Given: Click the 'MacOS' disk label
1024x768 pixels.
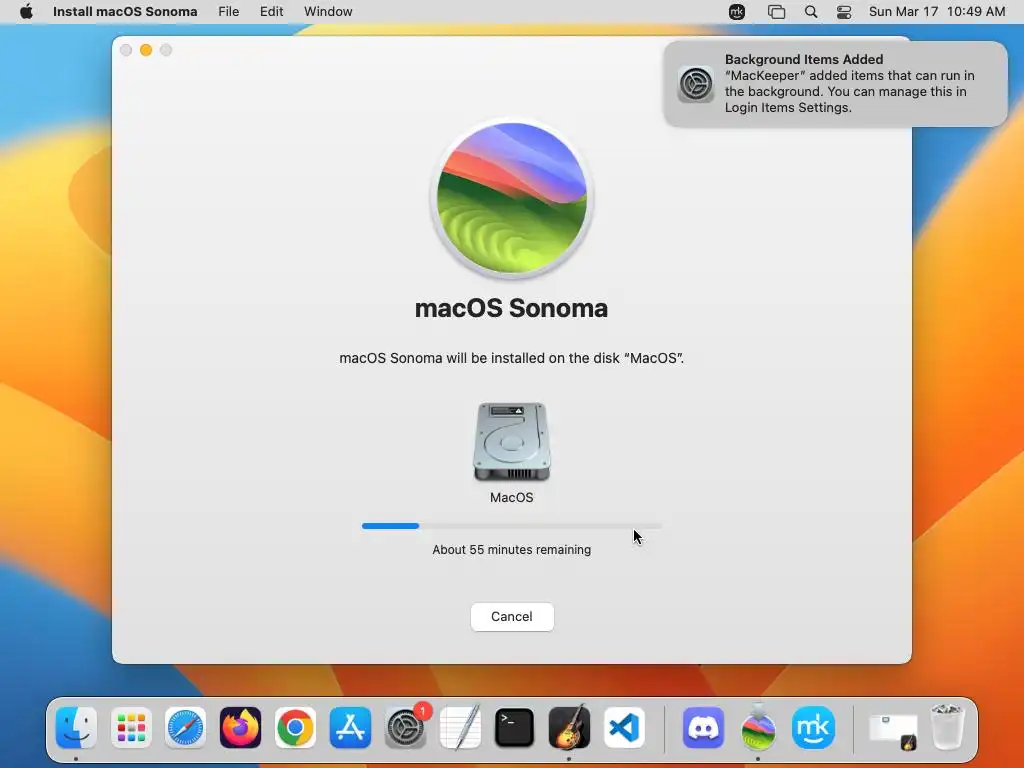Looking at the screenshot, I should 511,498.
